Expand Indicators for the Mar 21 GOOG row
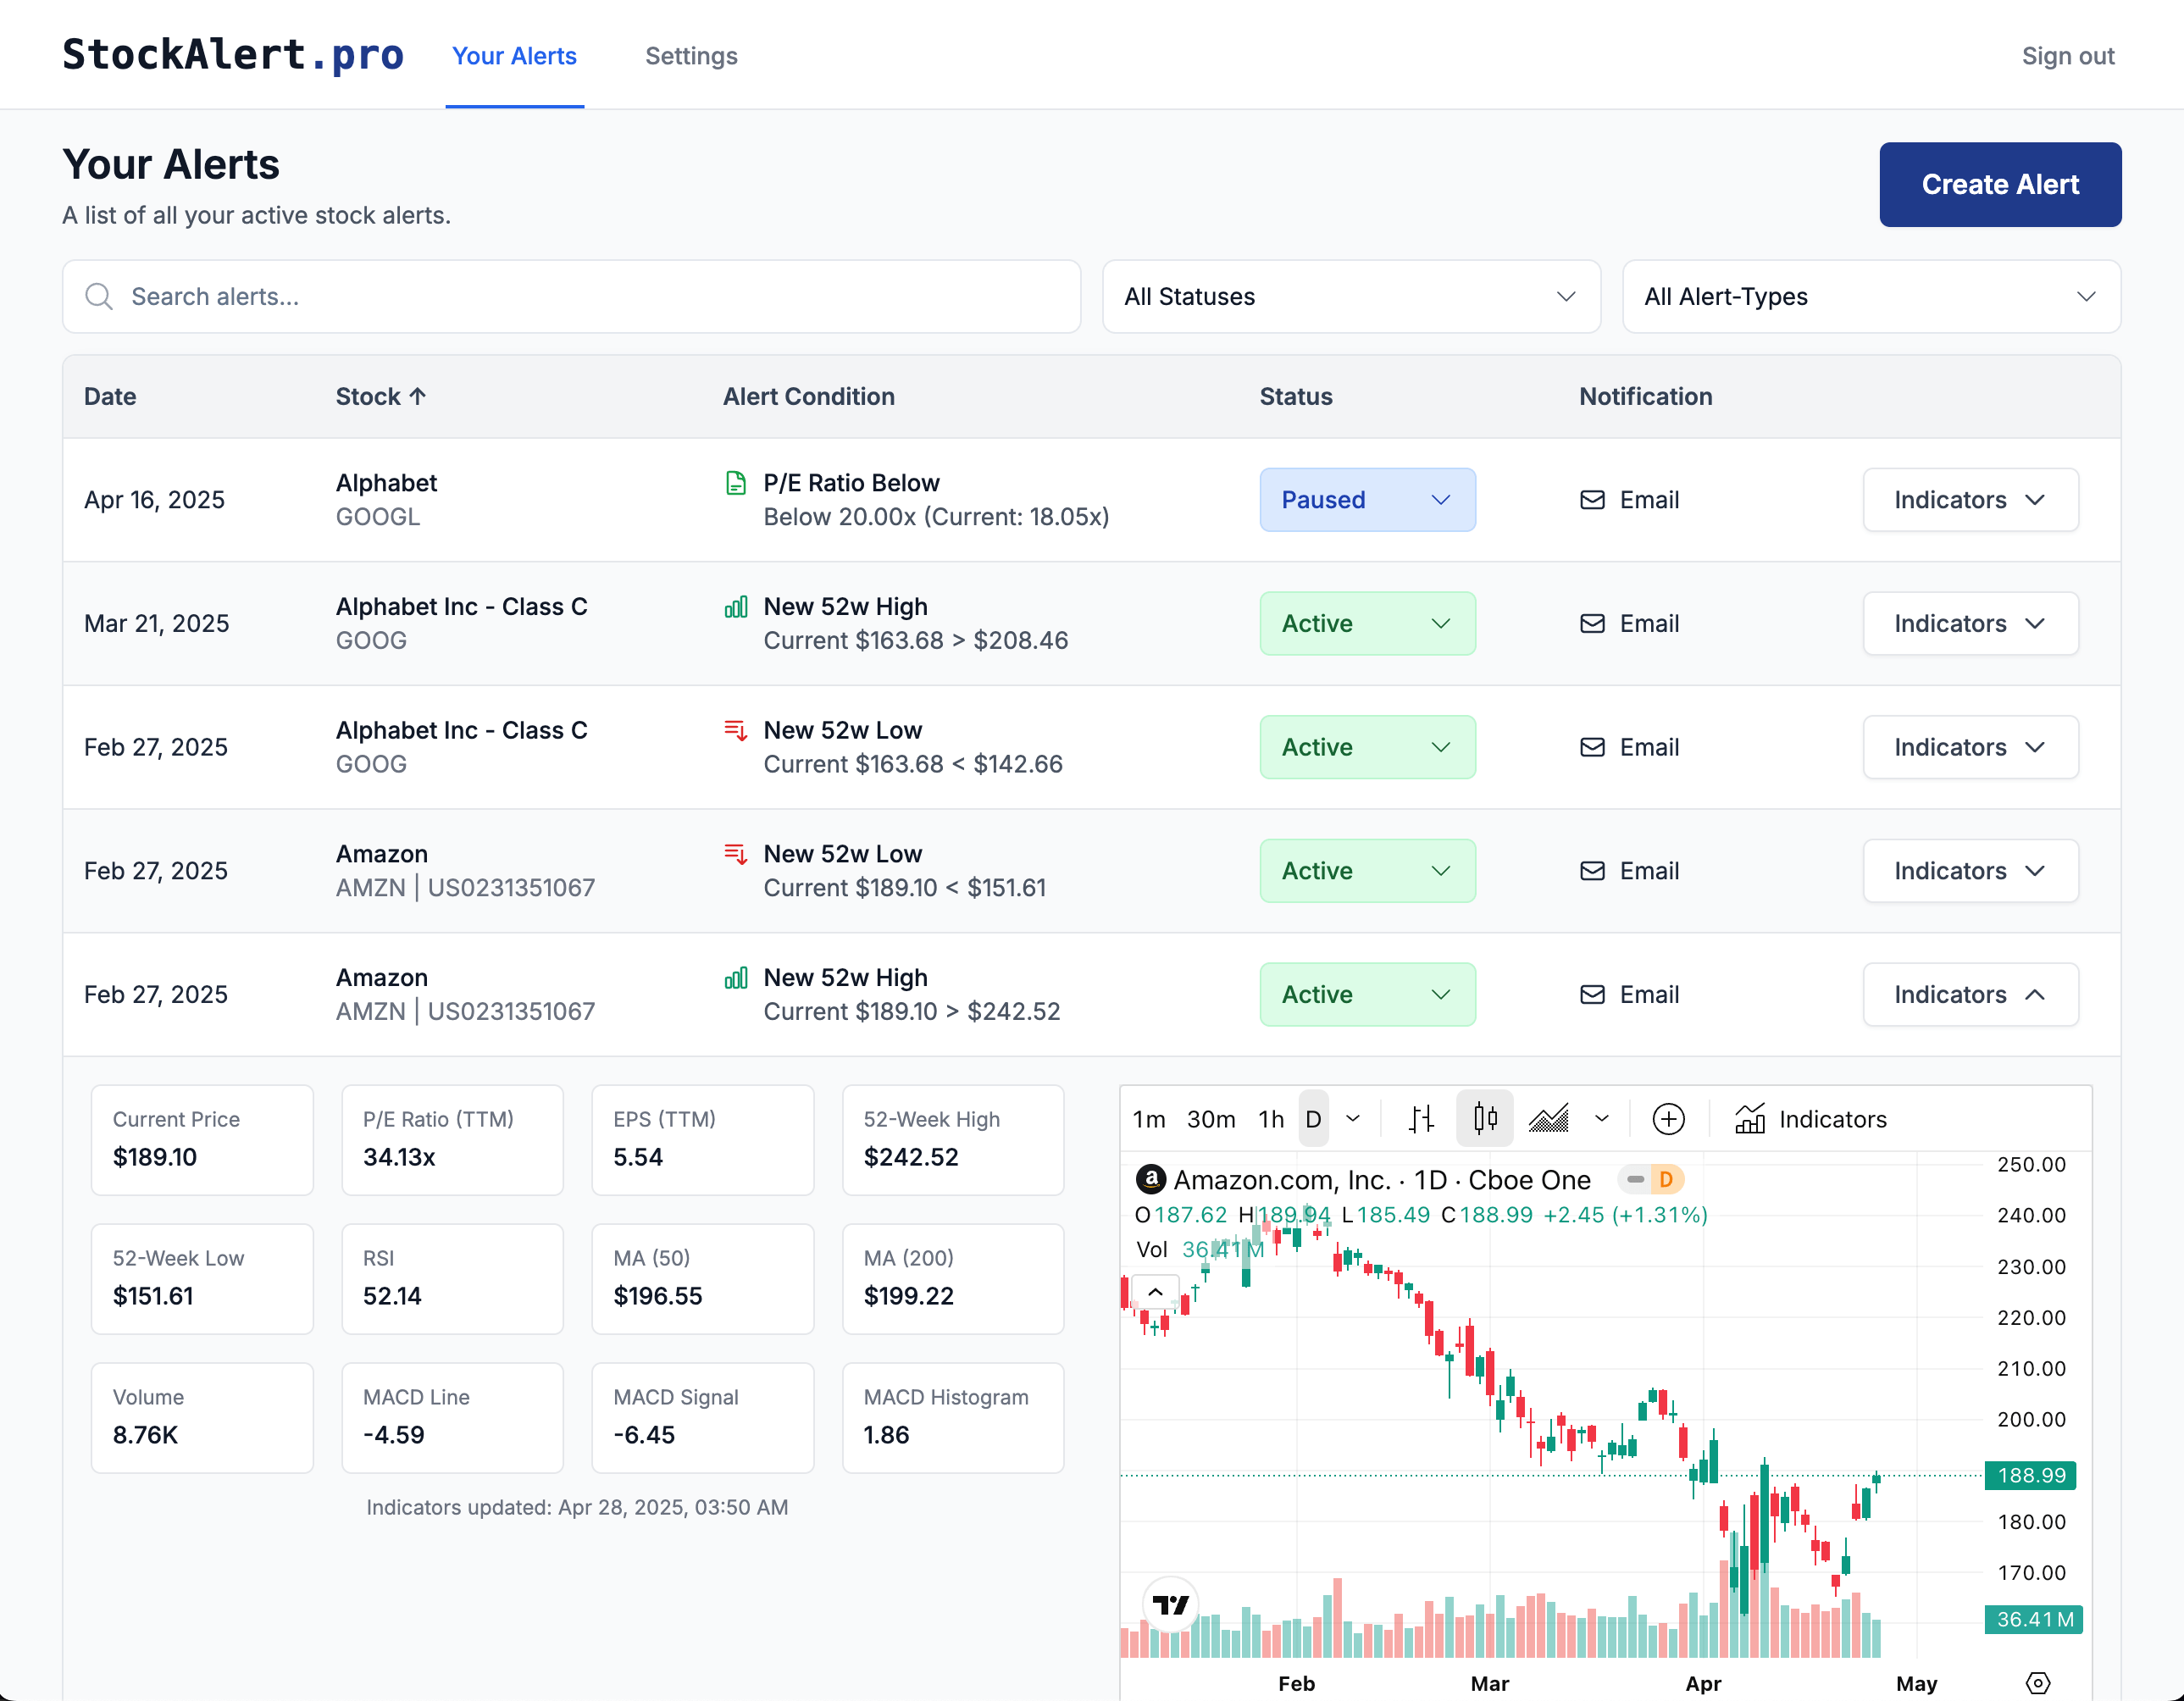2184x1701 pixels. click(x=1970, y=624)
